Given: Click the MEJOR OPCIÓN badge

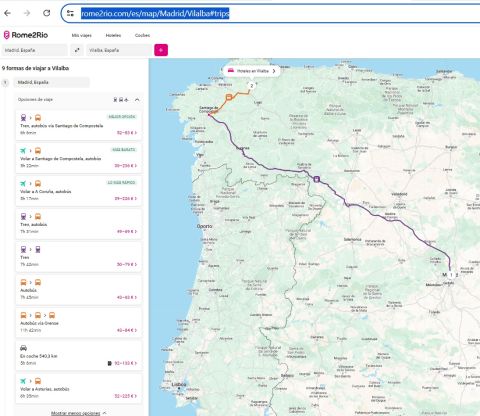Looking at the screenshot, I should click(122, 117).
